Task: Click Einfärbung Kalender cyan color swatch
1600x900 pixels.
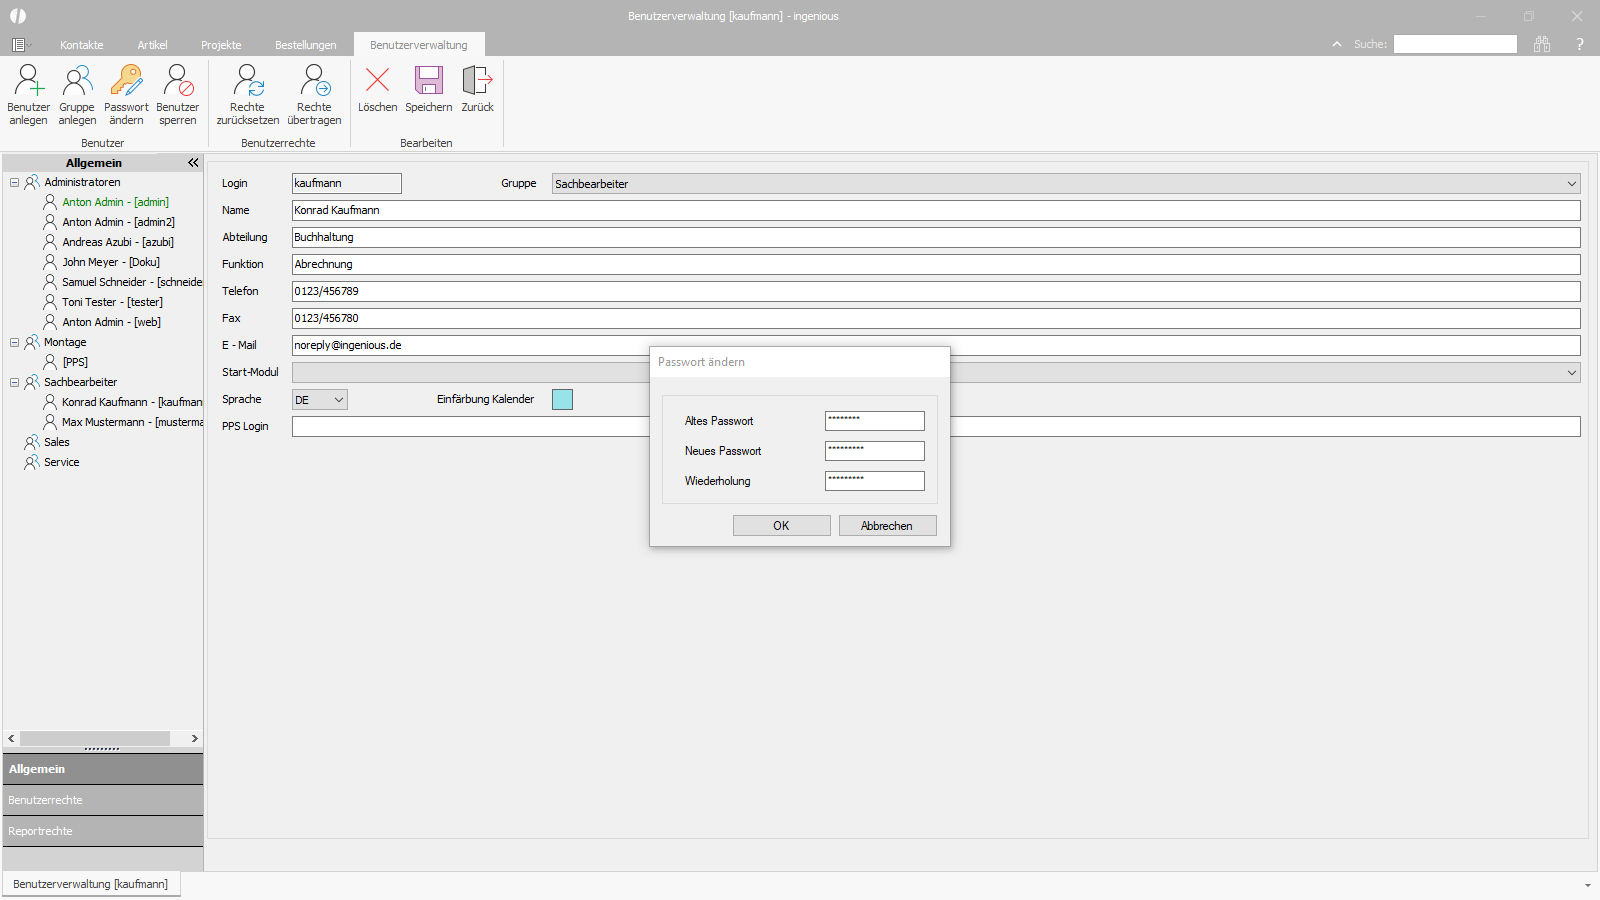Action: point(563,400)
